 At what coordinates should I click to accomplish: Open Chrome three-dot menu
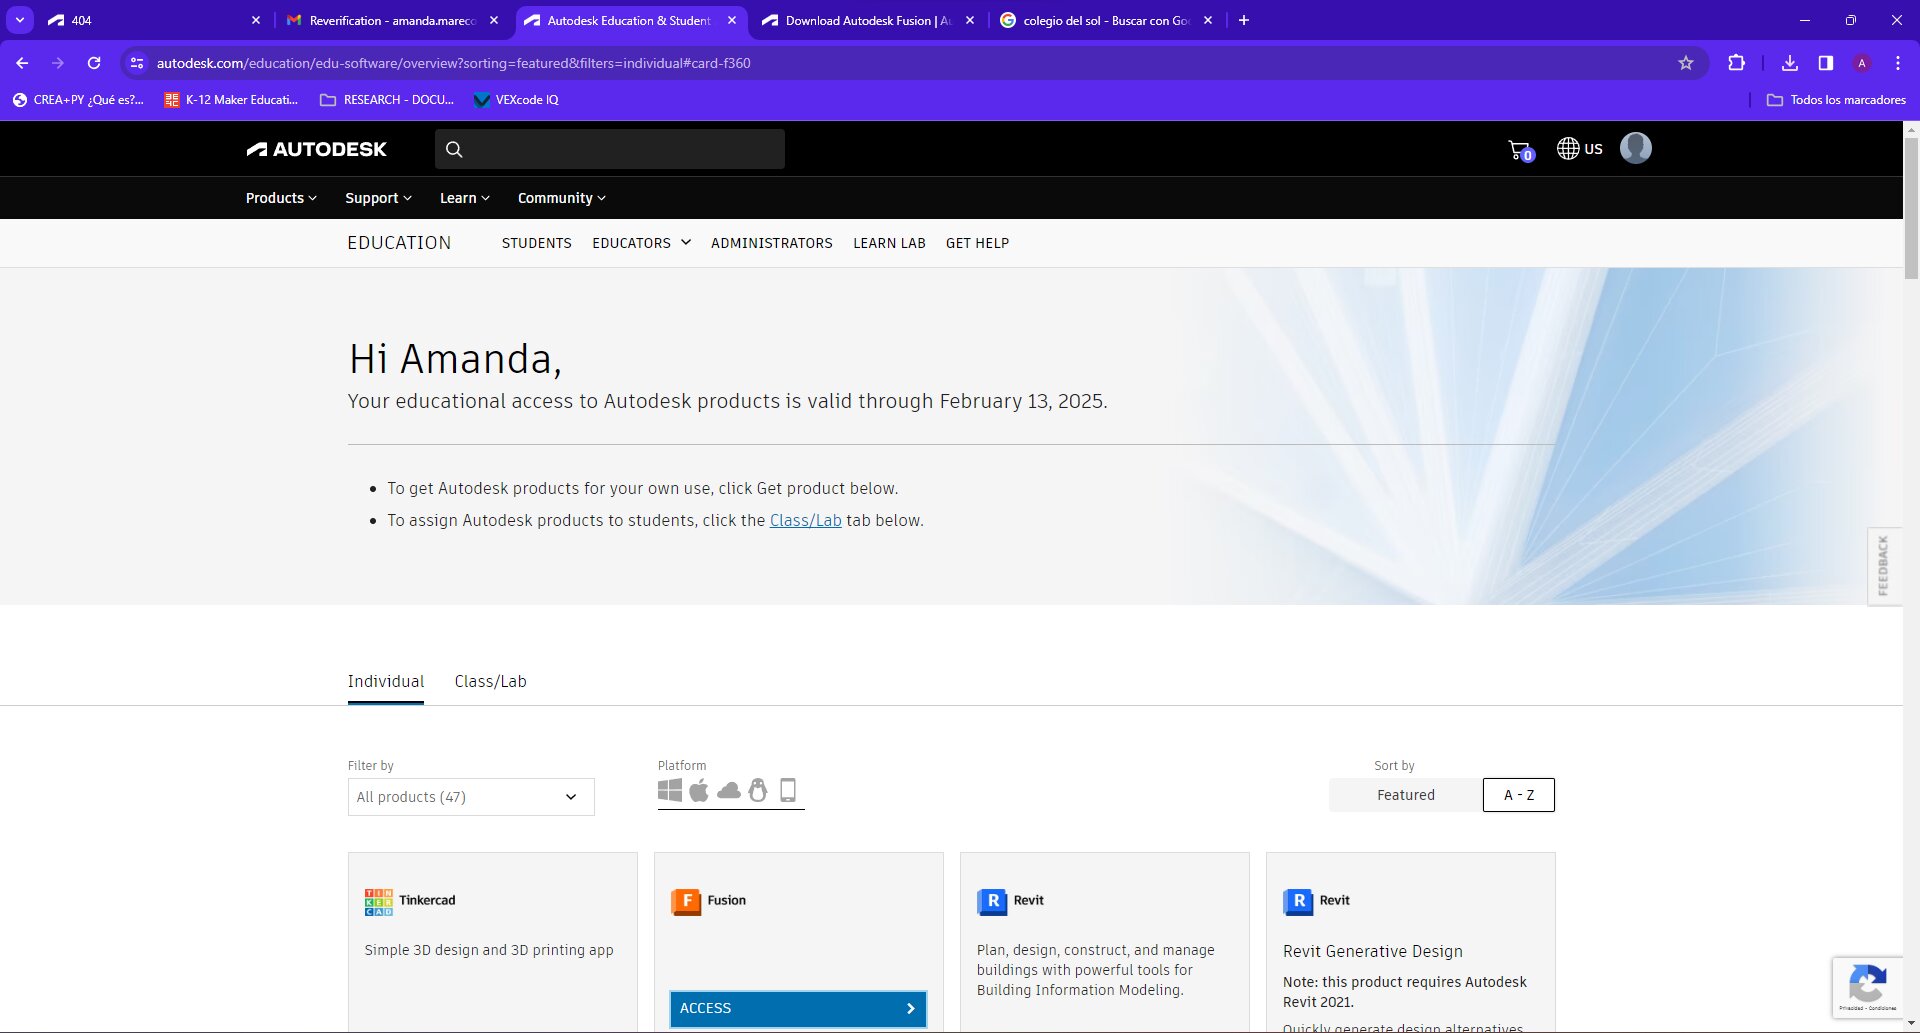[1898, 63]
